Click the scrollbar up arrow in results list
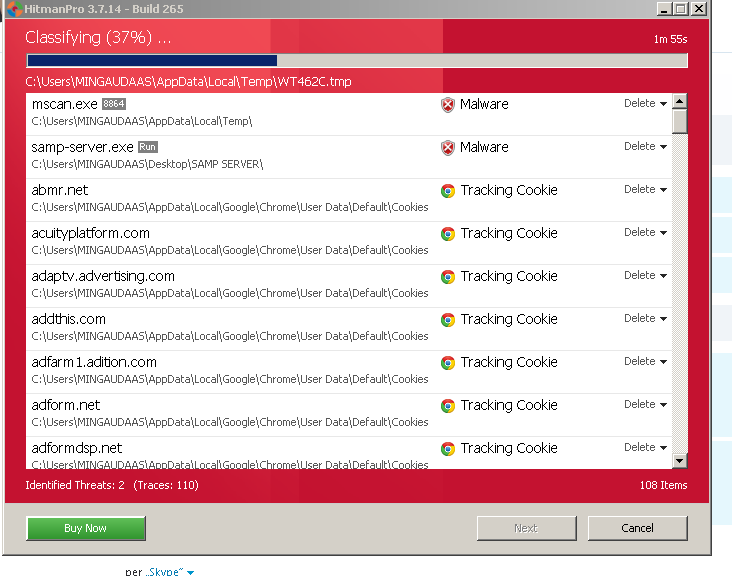 680,101
